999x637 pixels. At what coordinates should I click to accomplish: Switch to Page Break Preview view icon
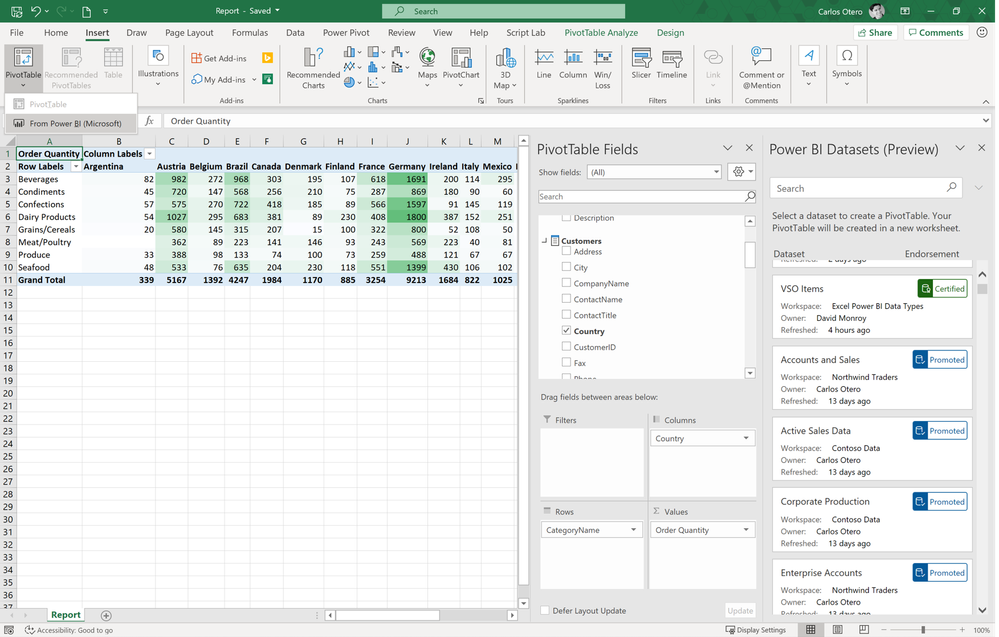pos(864,629)
